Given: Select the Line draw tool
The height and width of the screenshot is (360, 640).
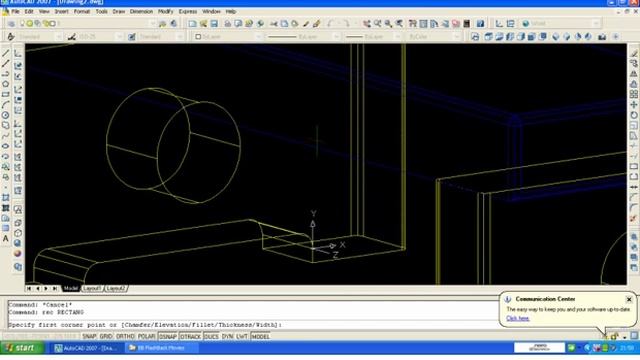Looking at the screenshot, I should coord(5,53).
